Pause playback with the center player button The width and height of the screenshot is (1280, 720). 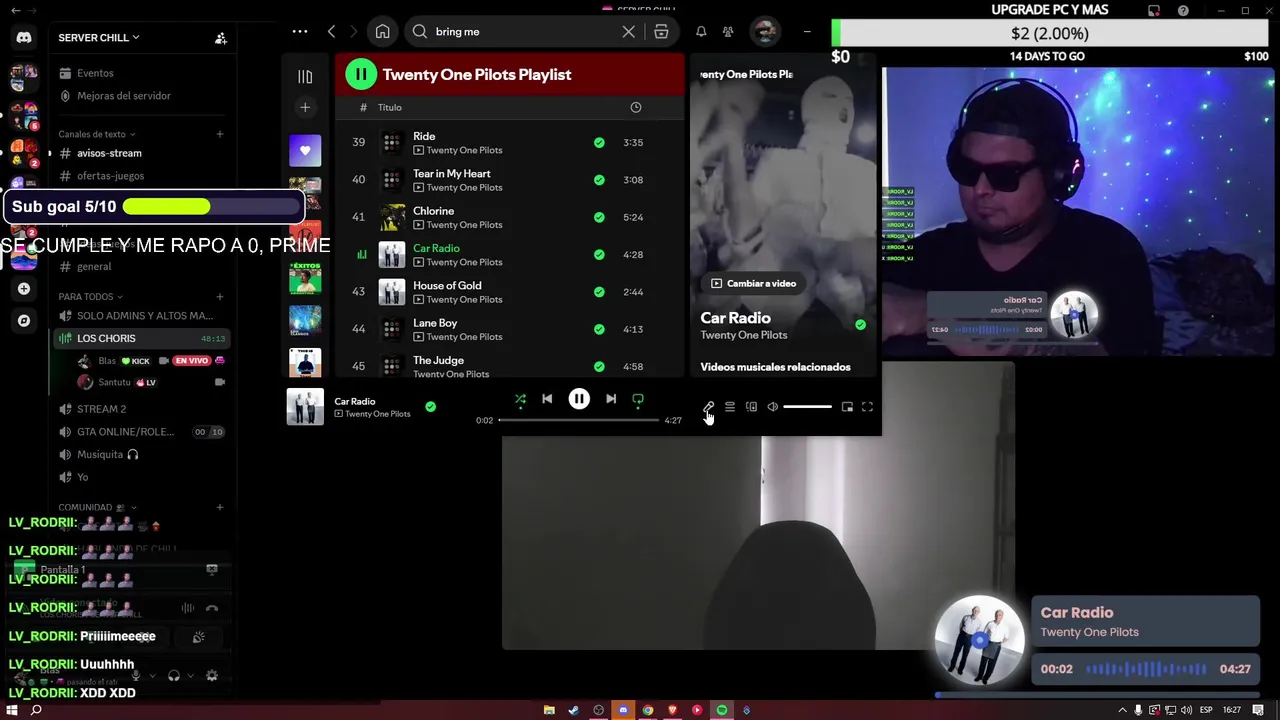579,399
